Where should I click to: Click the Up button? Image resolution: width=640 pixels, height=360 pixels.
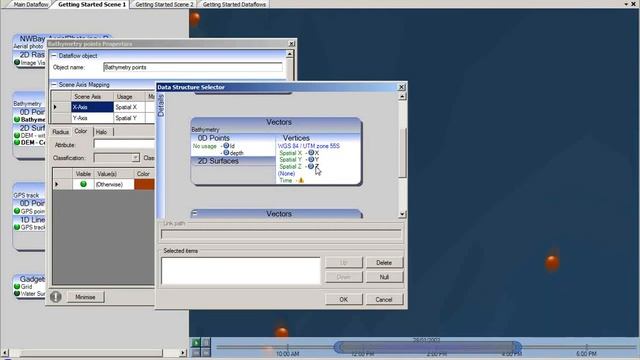[344, 262]
